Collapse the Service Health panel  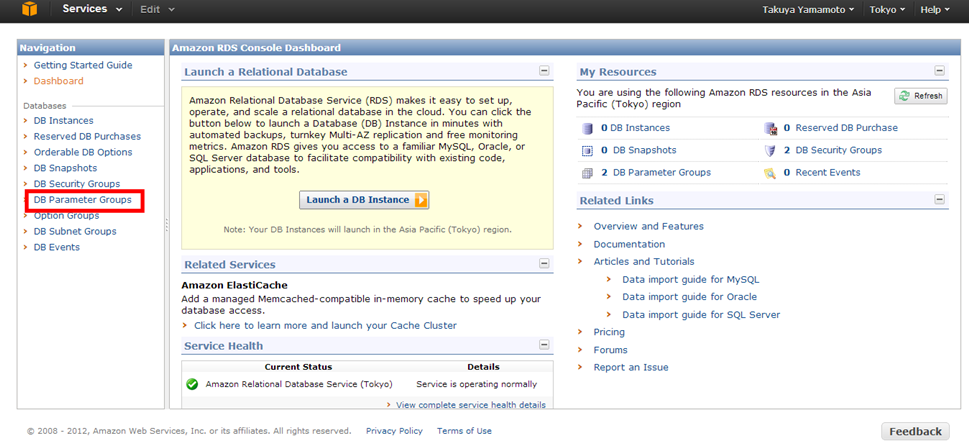point(544,344)
